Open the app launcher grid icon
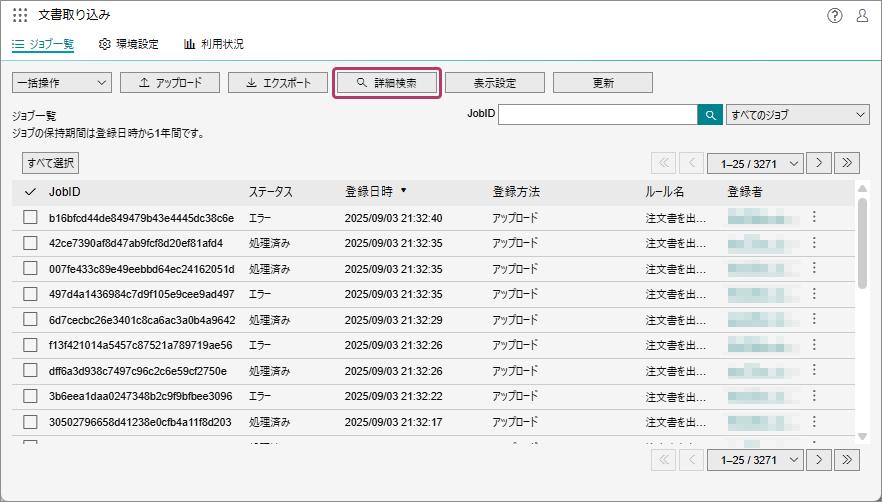The width and height of the screenshot is (882, 502). pos(20,15)
